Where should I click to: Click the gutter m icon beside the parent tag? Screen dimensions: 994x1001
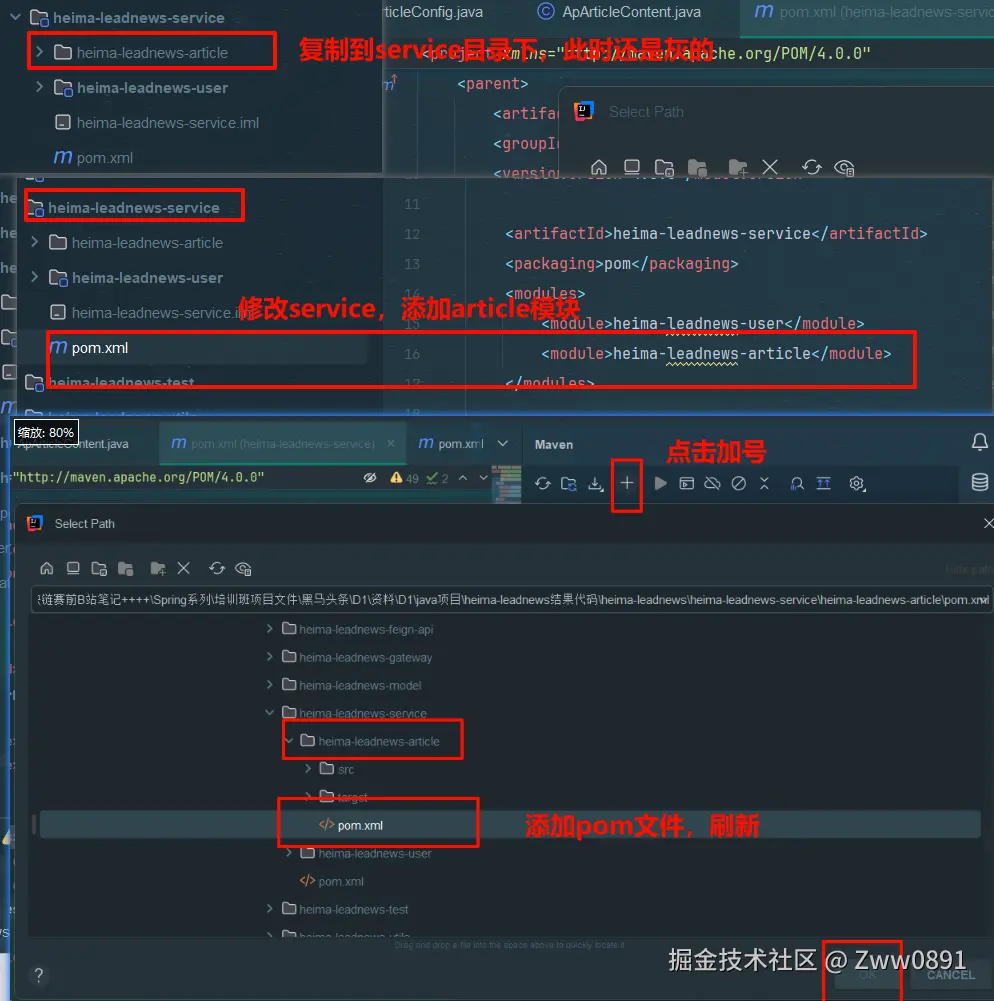pos(390,82)
